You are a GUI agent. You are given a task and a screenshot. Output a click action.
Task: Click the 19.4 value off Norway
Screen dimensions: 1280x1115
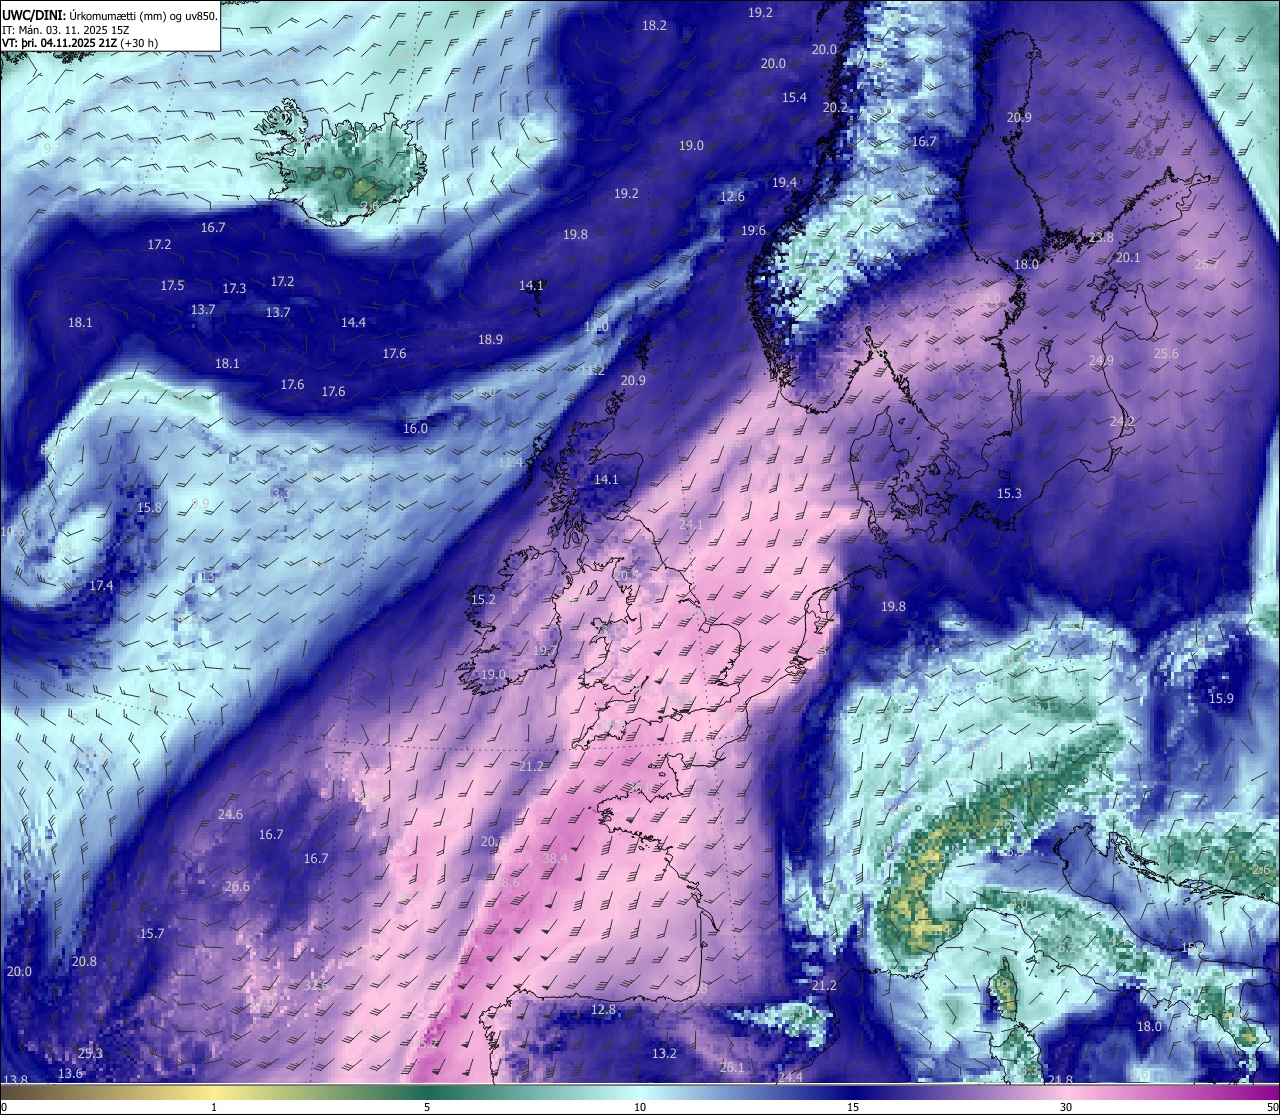[x=784, y=182]
